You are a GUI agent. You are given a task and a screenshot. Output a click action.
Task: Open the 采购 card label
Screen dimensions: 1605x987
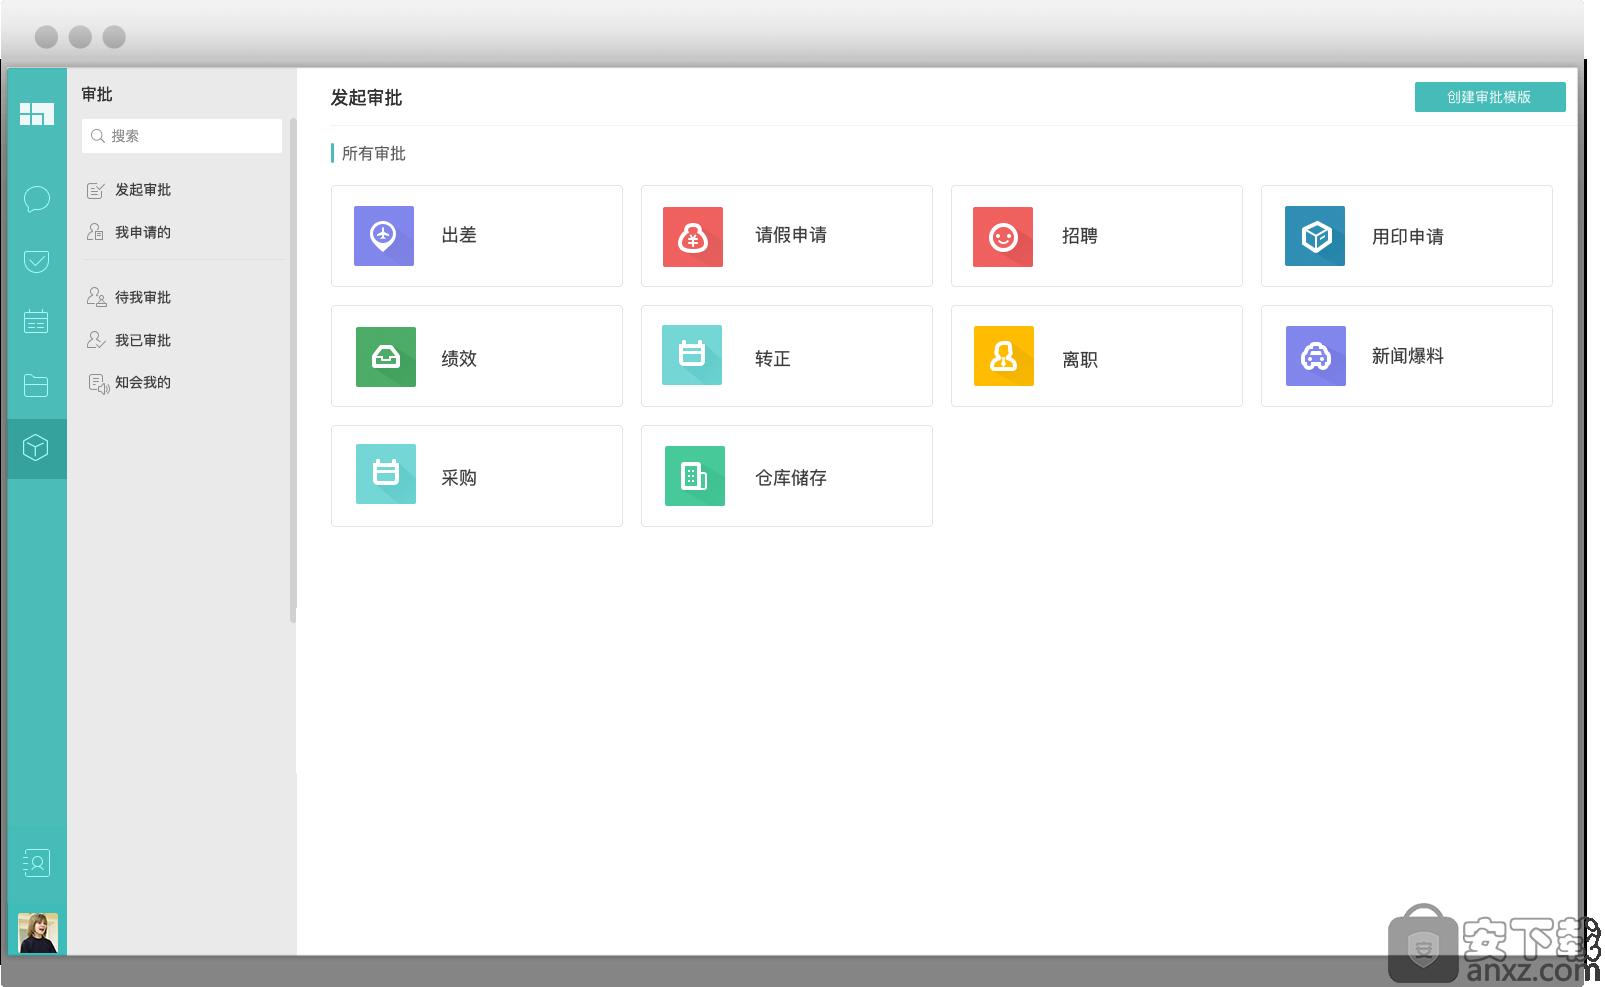click(x=459, y=478)
